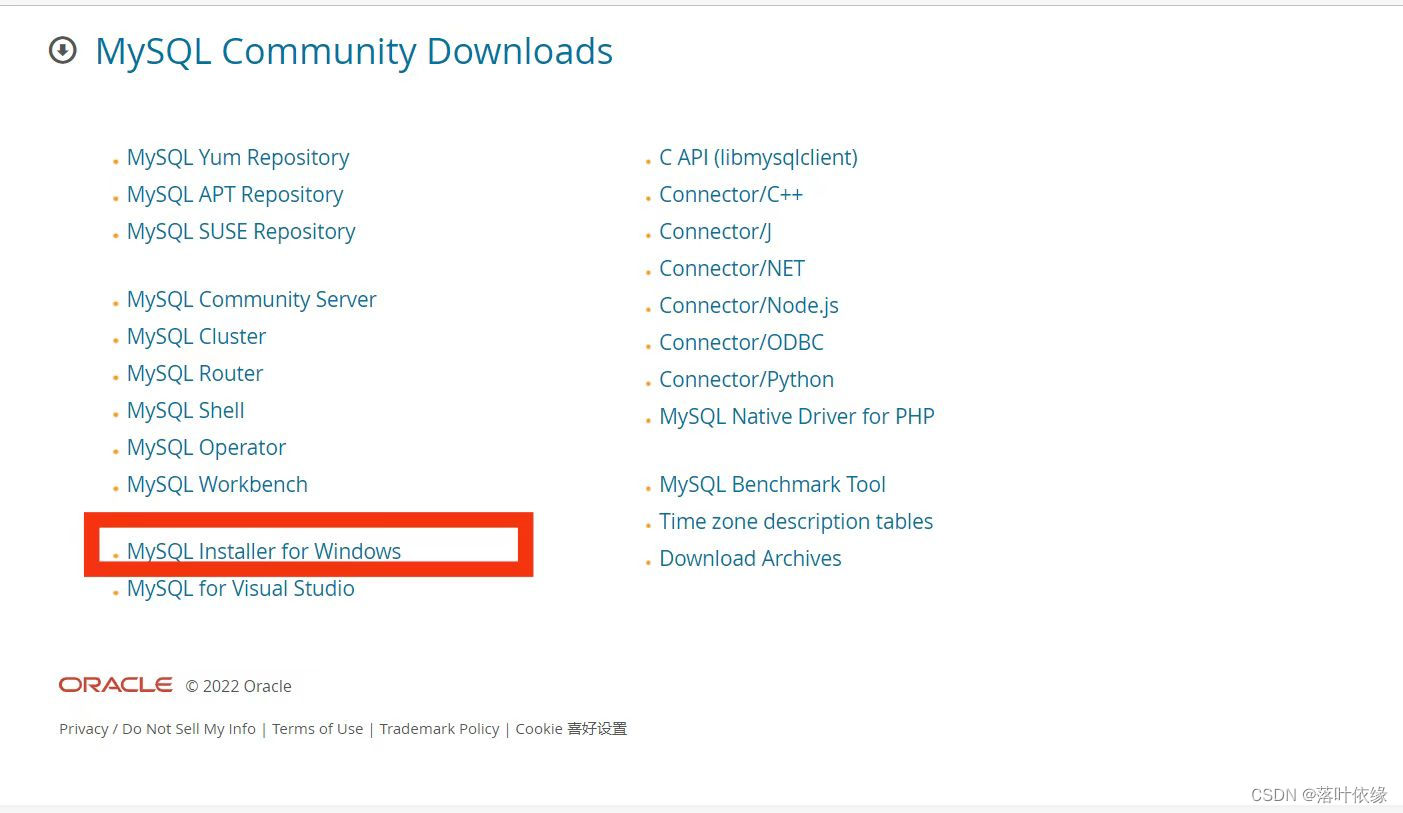The height and width of the screenshot is (813, 1403).
Task: Open the MySQL Operator link
Action: click(x=207, y=448)
